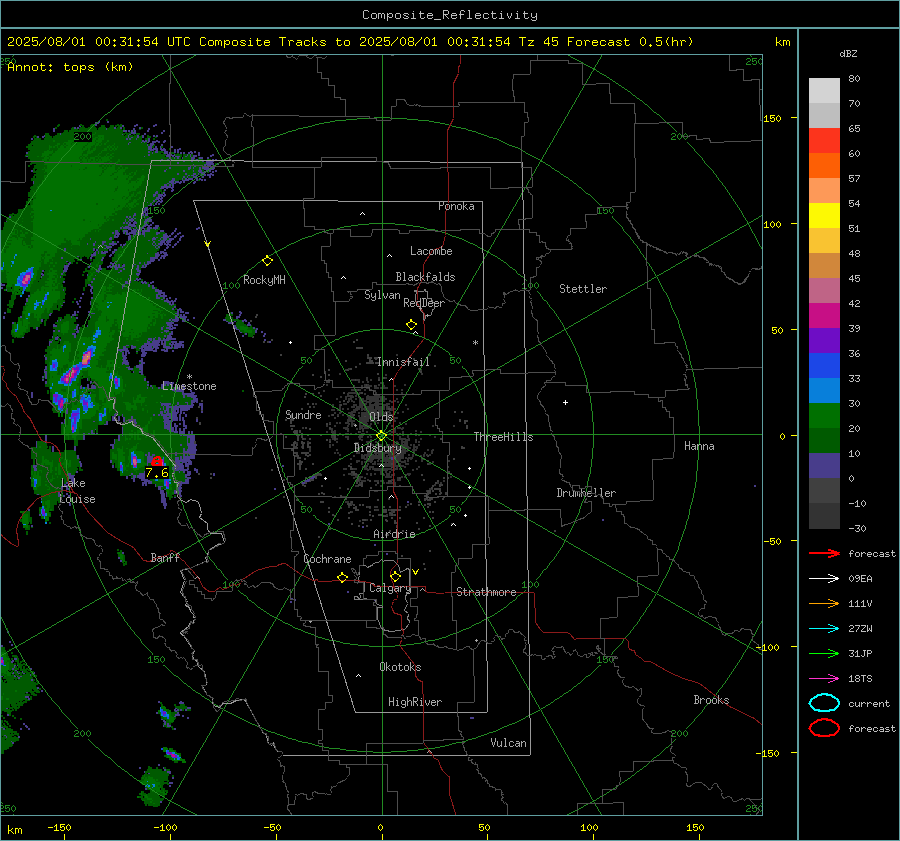Click the Stettler city label
Viewport: 900px width, 841px height.
tap(583, 289)
